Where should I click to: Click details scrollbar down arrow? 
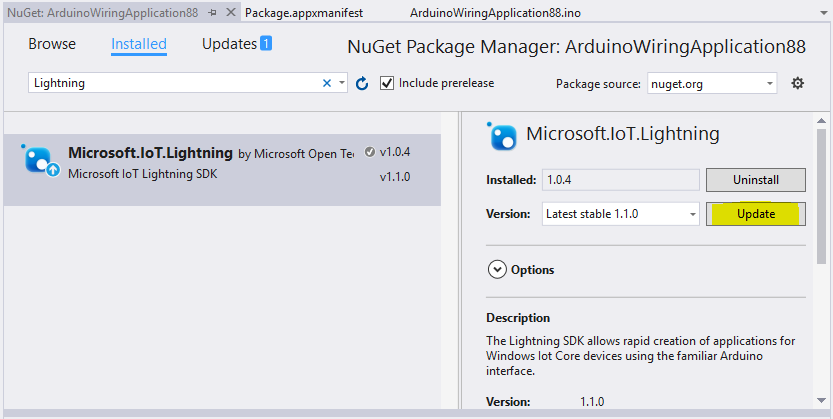coord(821,401)
